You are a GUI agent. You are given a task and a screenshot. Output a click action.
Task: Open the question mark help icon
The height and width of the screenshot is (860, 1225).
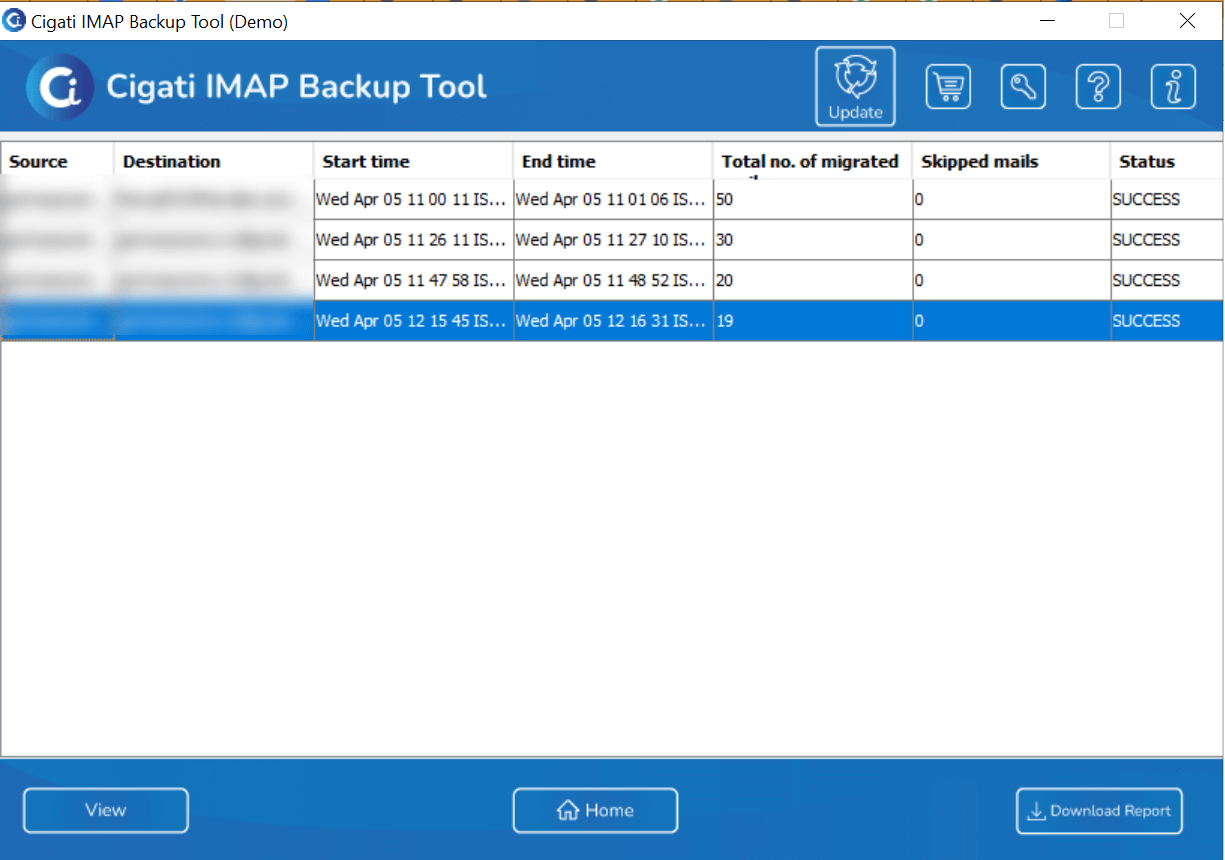[1098, 87]
